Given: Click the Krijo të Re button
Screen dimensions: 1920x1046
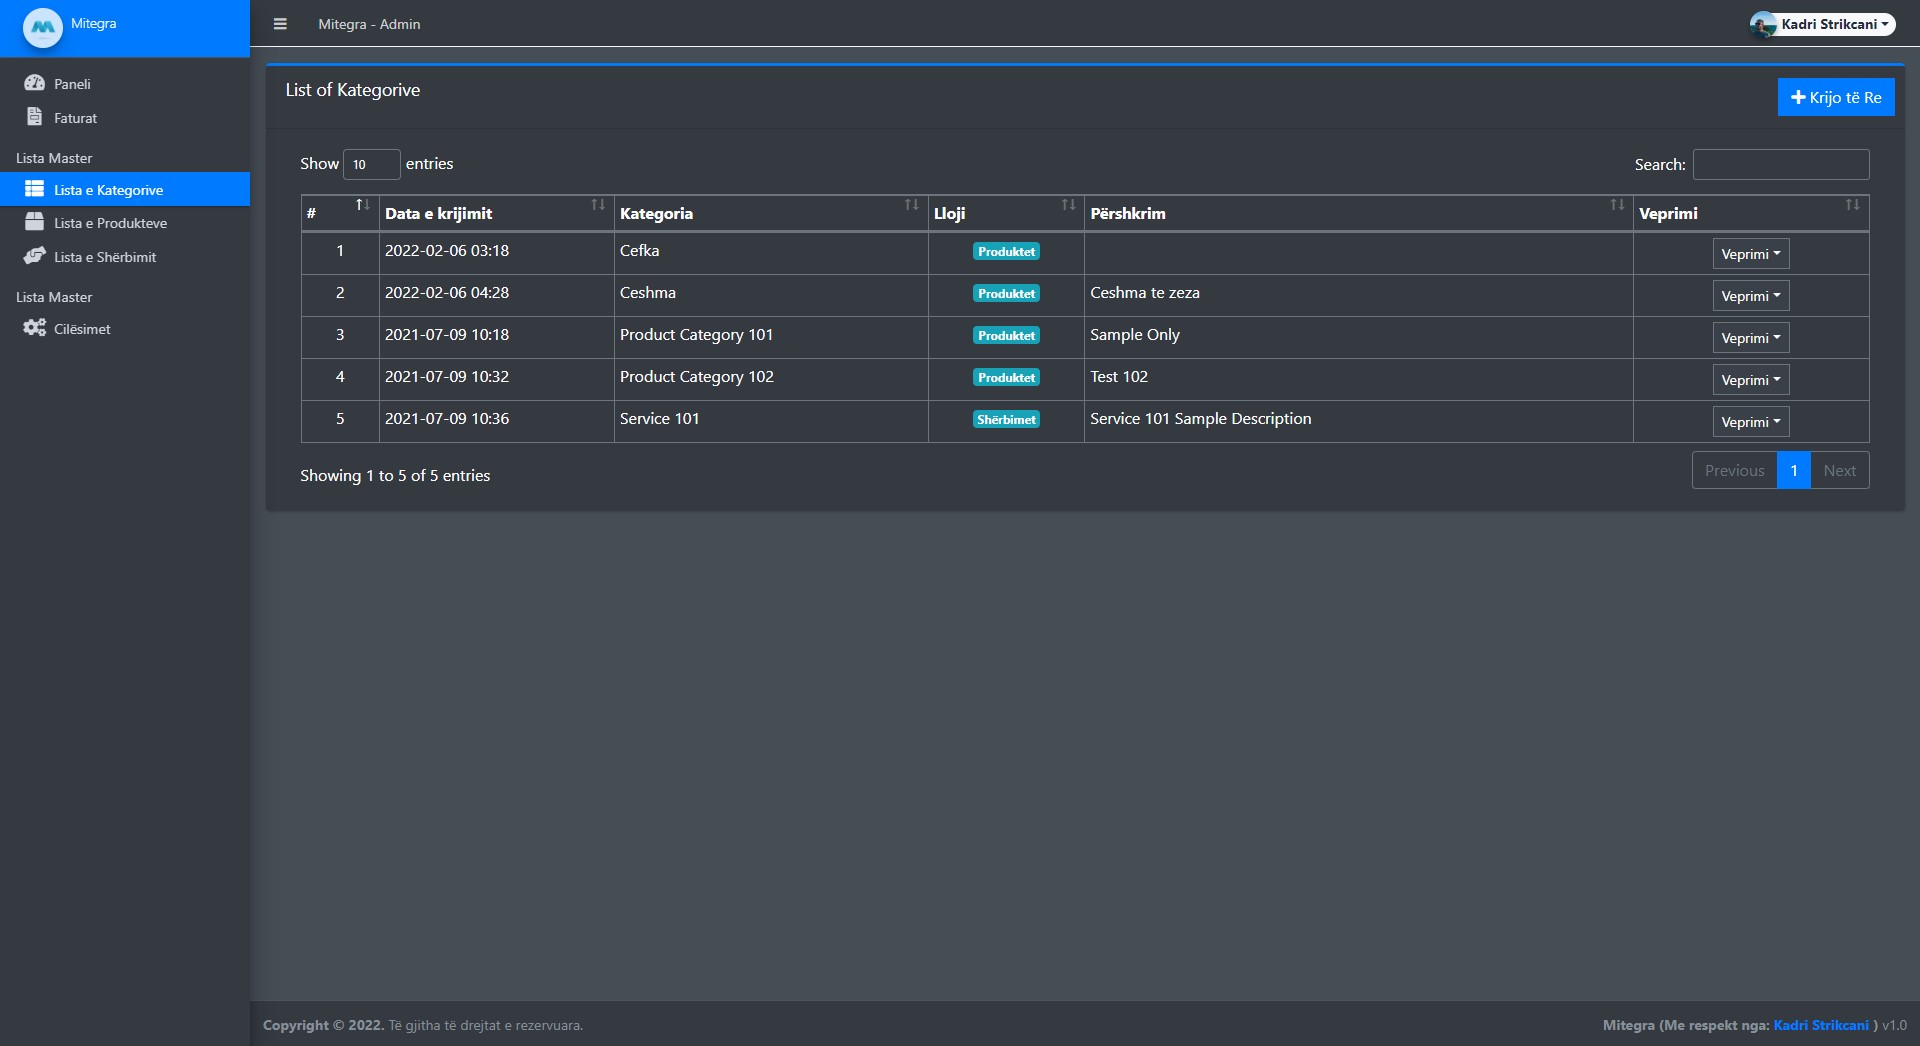Looking at the screenshot, I should (1835, 97).
